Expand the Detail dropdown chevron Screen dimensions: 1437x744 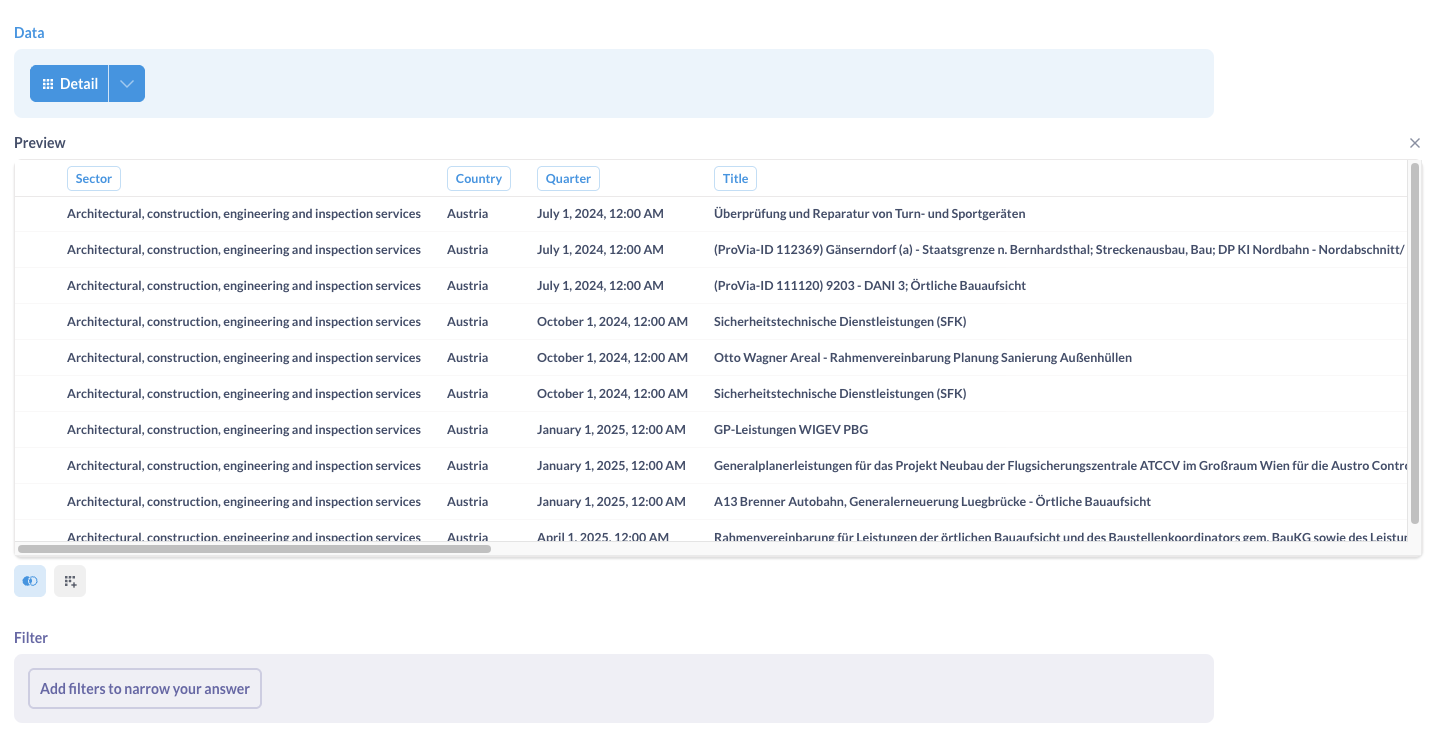tap(126, 83)
